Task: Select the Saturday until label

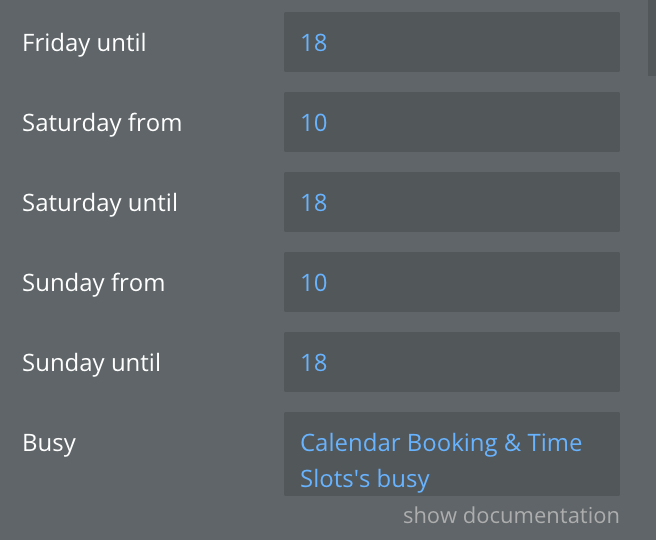Action: (100, 203)
